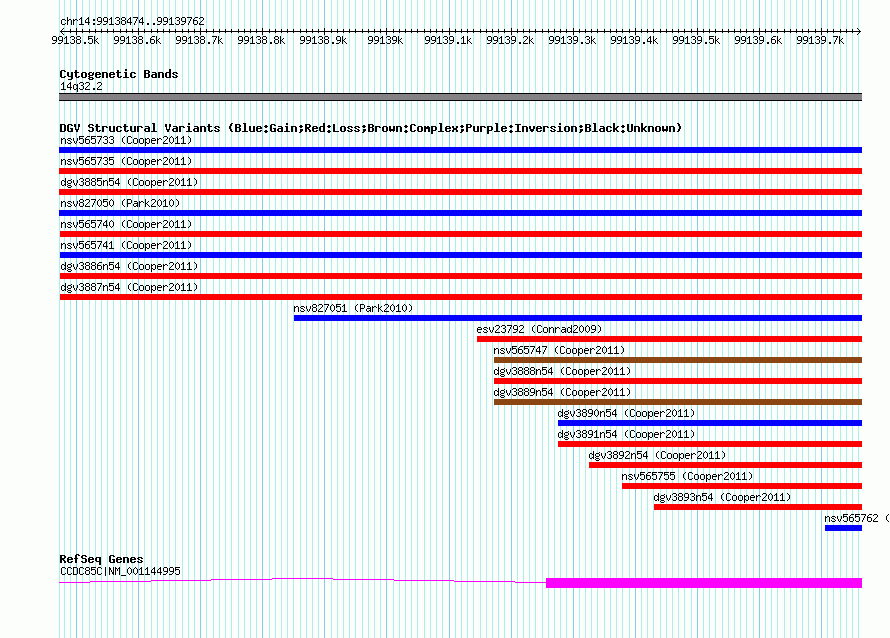Open the nsv827051 (Park2010) label link

[353, 308]
